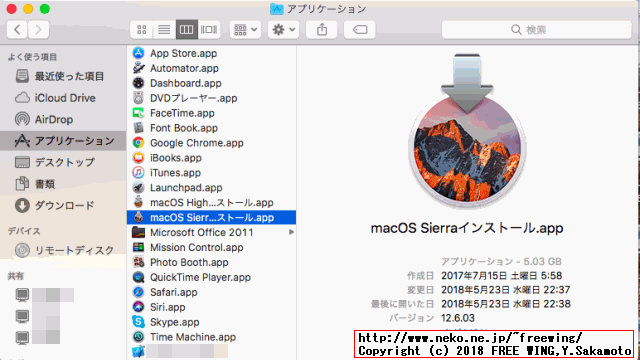The image size is (640, 360).
Task: Select the Google Chrome.app file name
Action: pos(197,143)
